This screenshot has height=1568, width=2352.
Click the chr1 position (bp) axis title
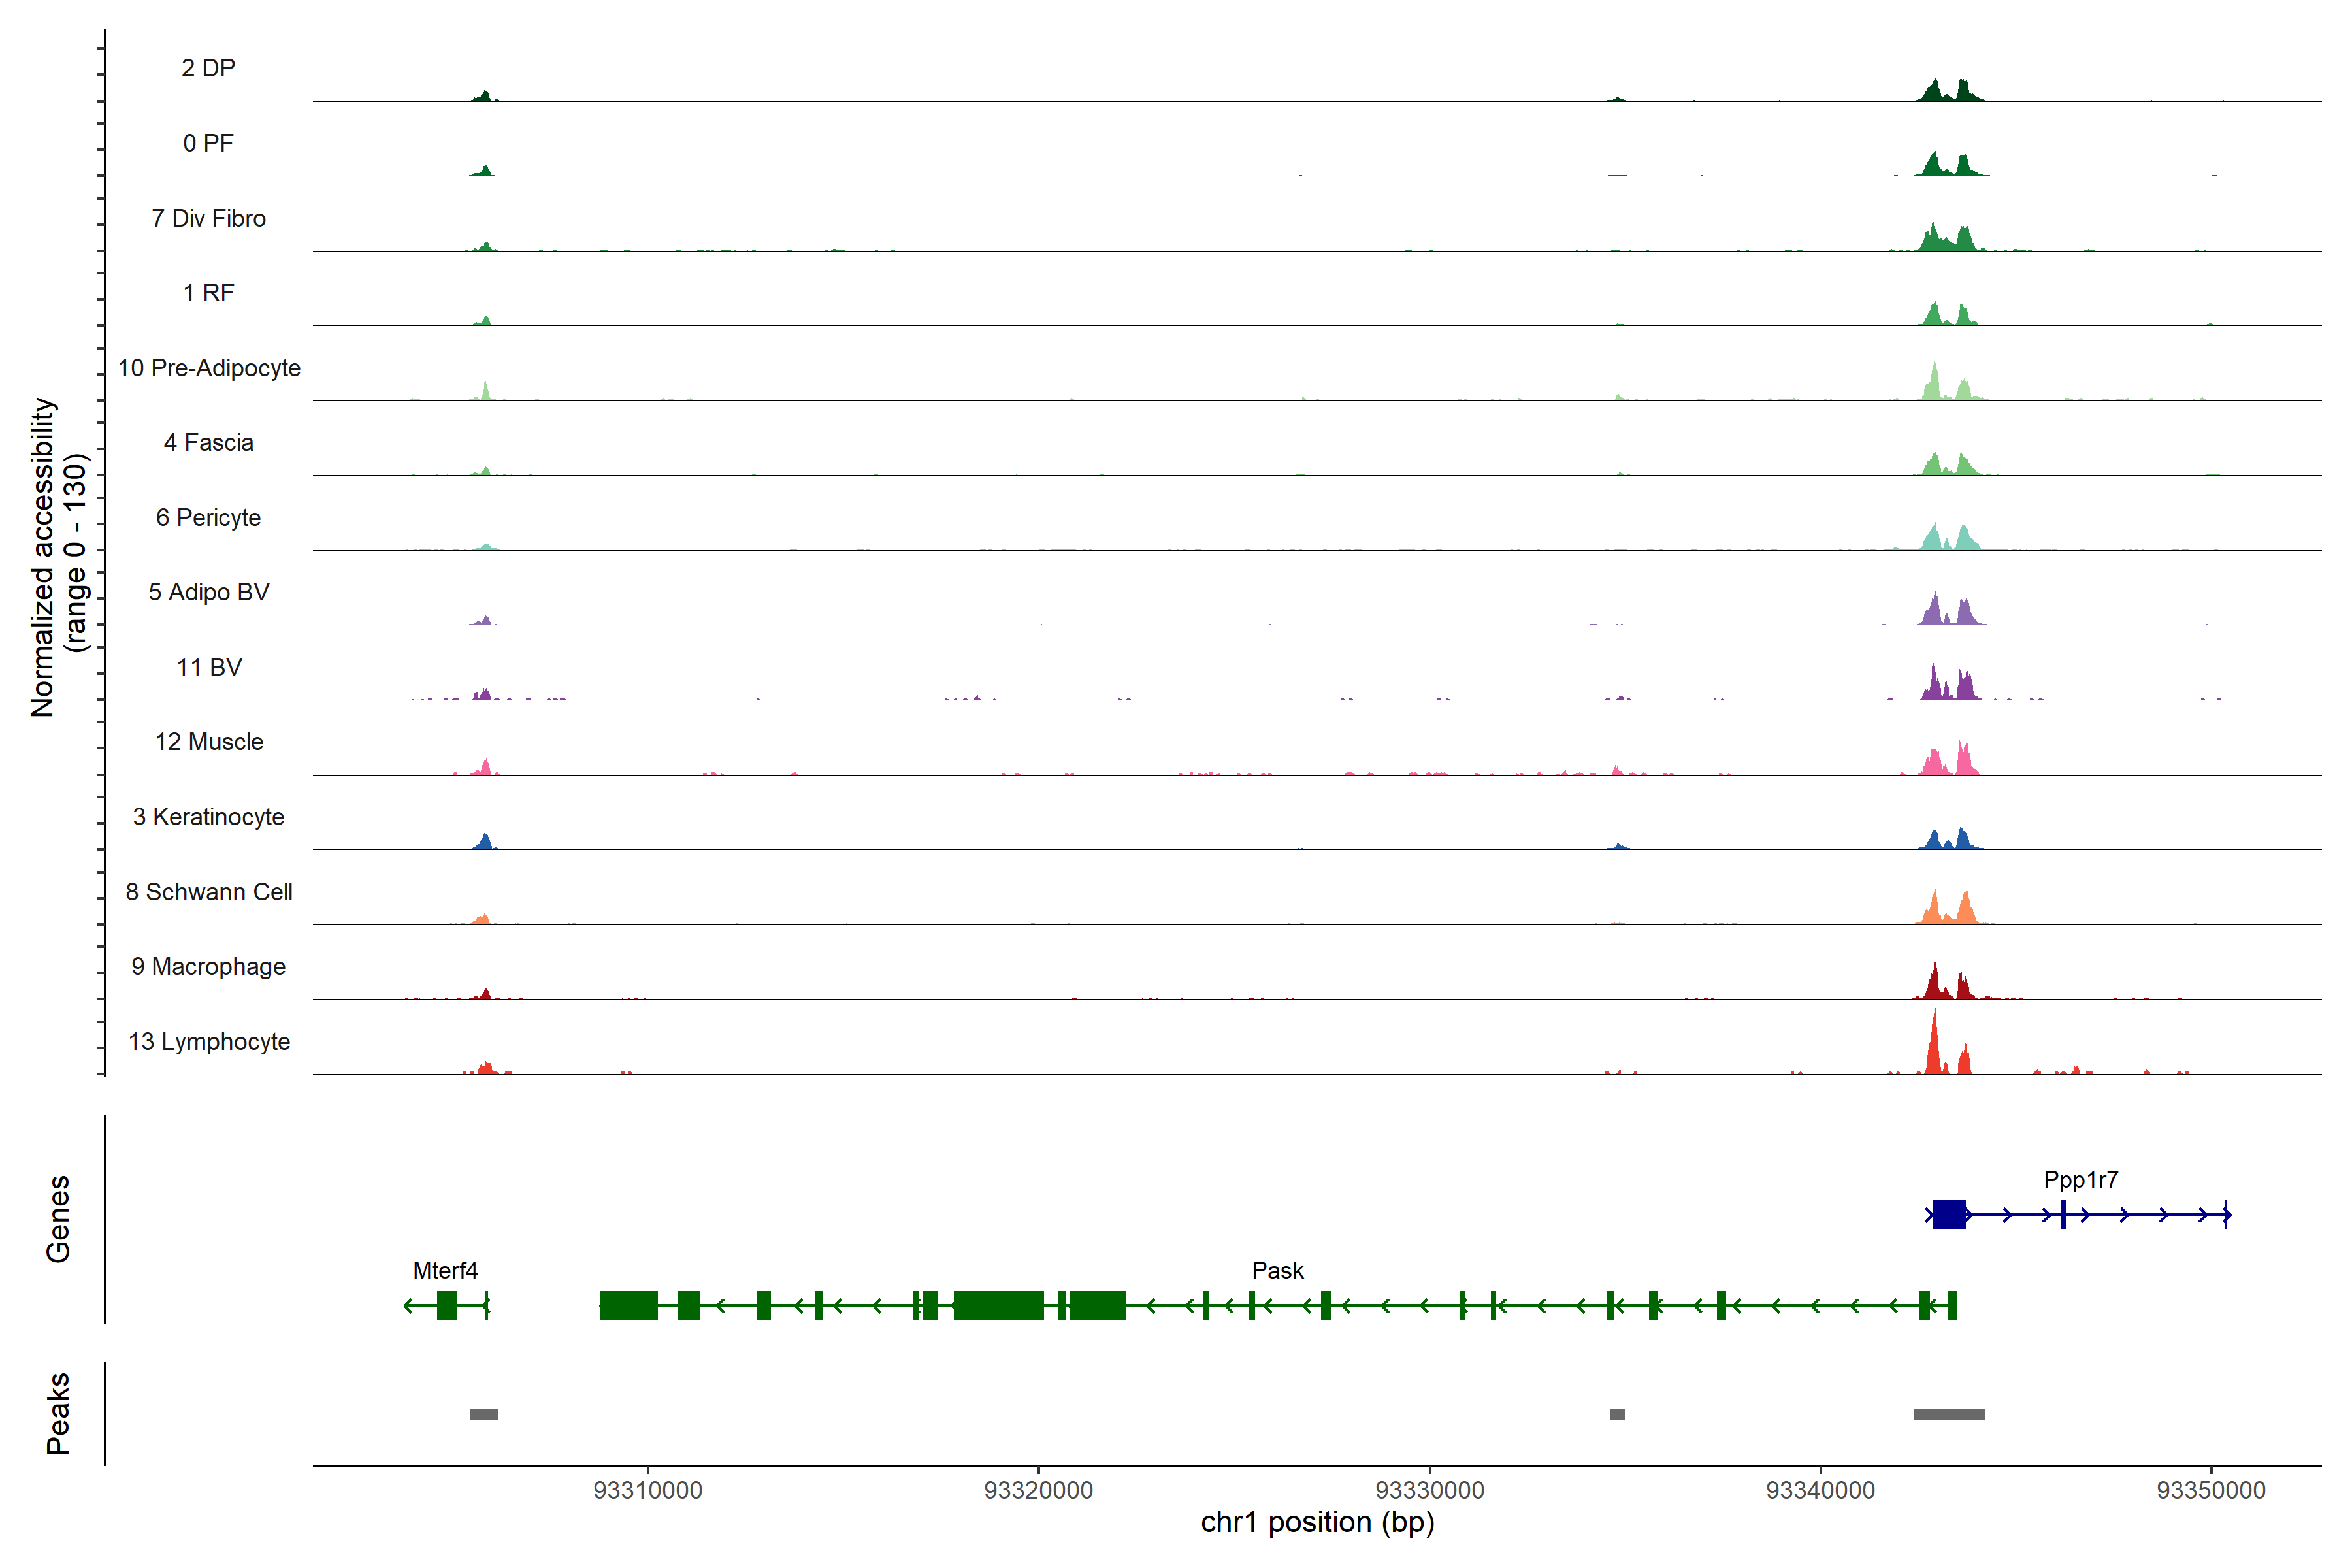1317,1523
